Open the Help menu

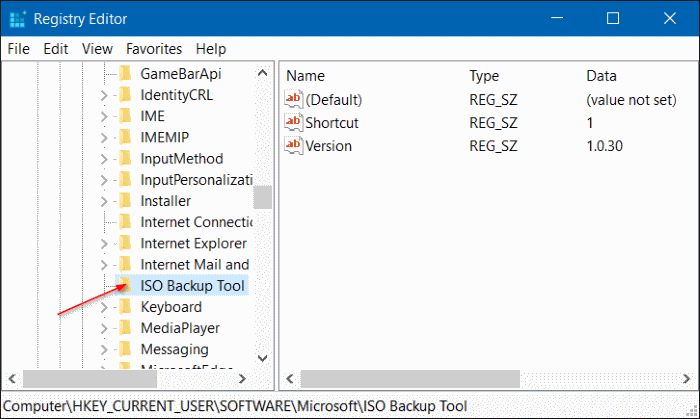pos(211,49)
